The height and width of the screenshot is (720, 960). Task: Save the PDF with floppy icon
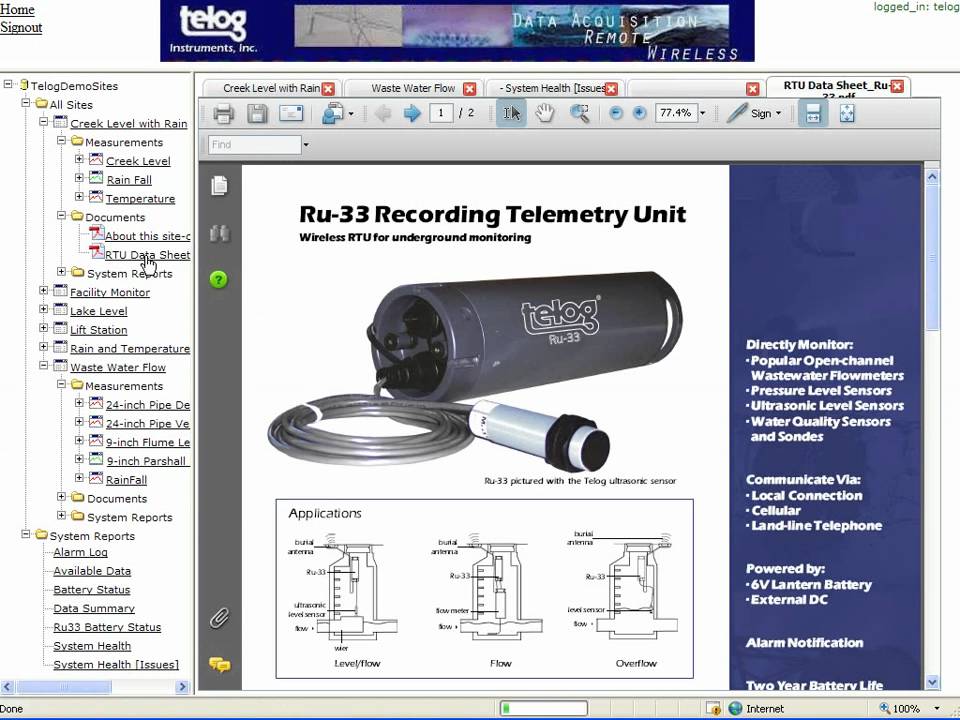[257, 113]
